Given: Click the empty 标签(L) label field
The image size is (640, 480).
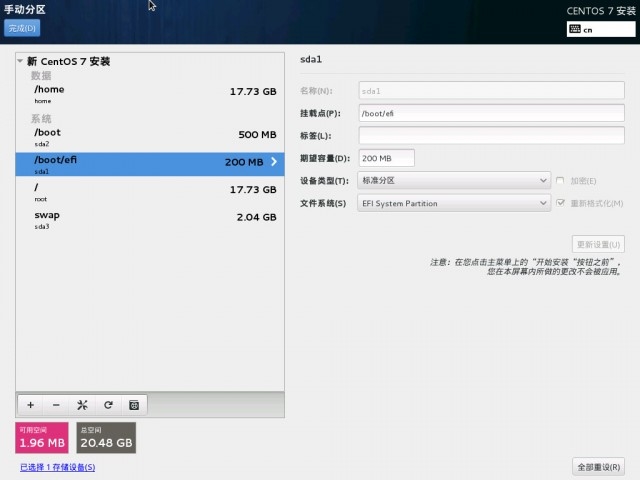Looking at the screenshot, I should point(491,136).
